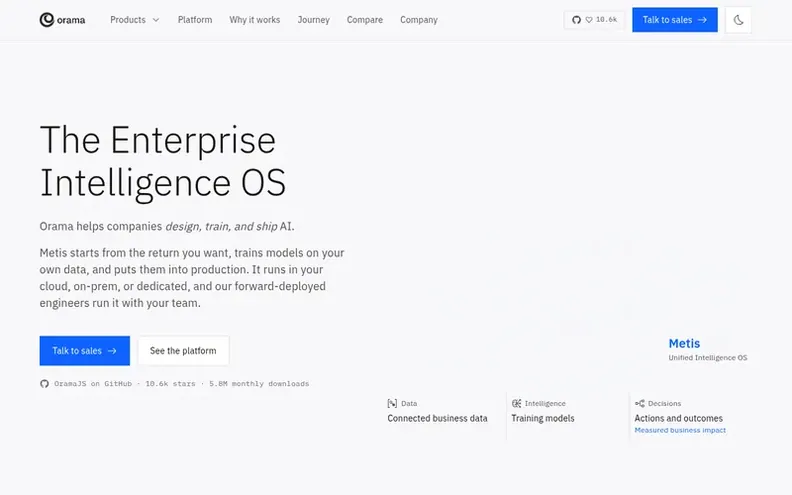Click the GitHub icon beside OramaJS text

[x=44, y=383]
